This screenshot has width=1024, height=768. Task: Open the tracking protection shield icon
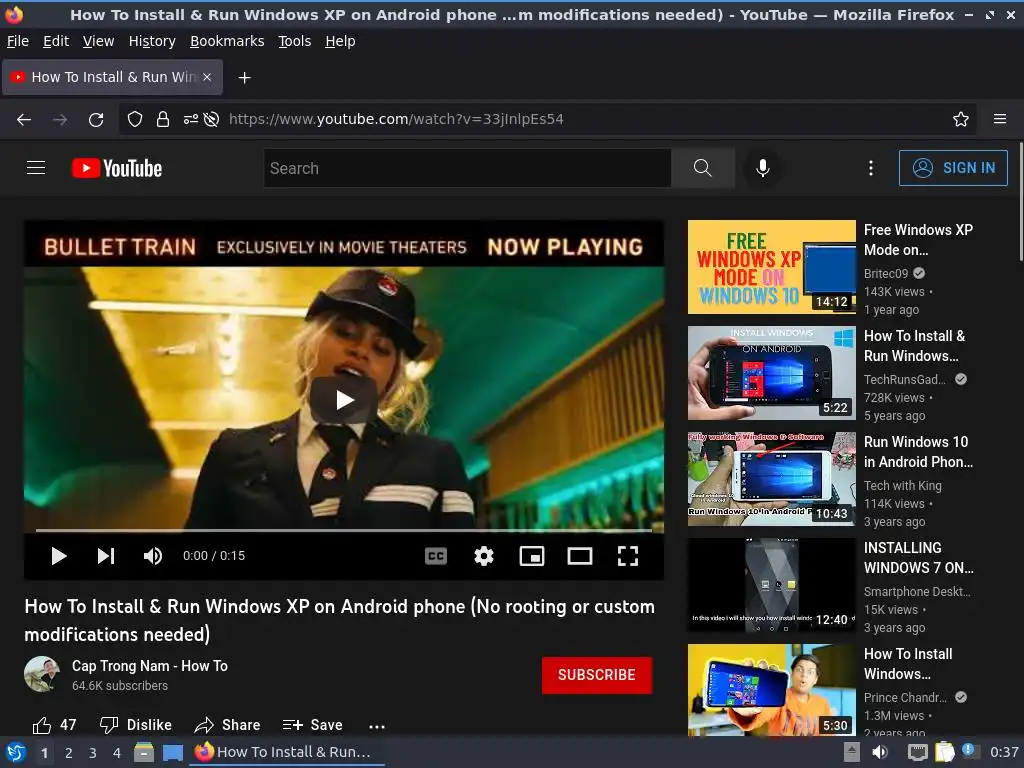135,120
